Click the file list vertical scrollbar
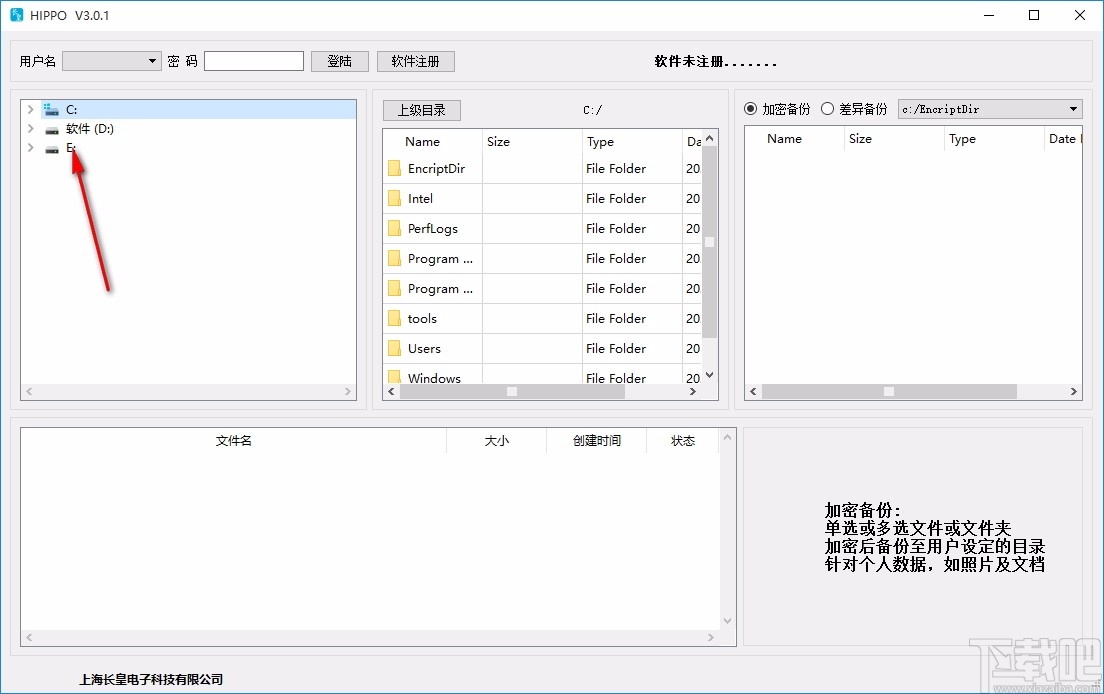This screenshot has width=1104, height=694. [708, 240]
